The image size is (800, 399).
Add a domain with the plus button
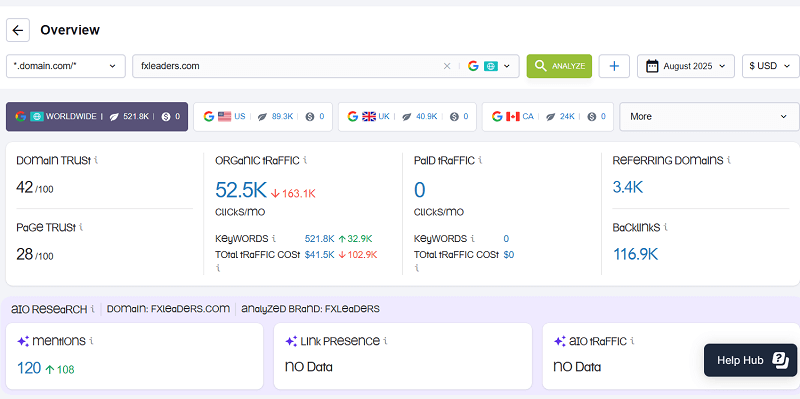tap(614, 66)
